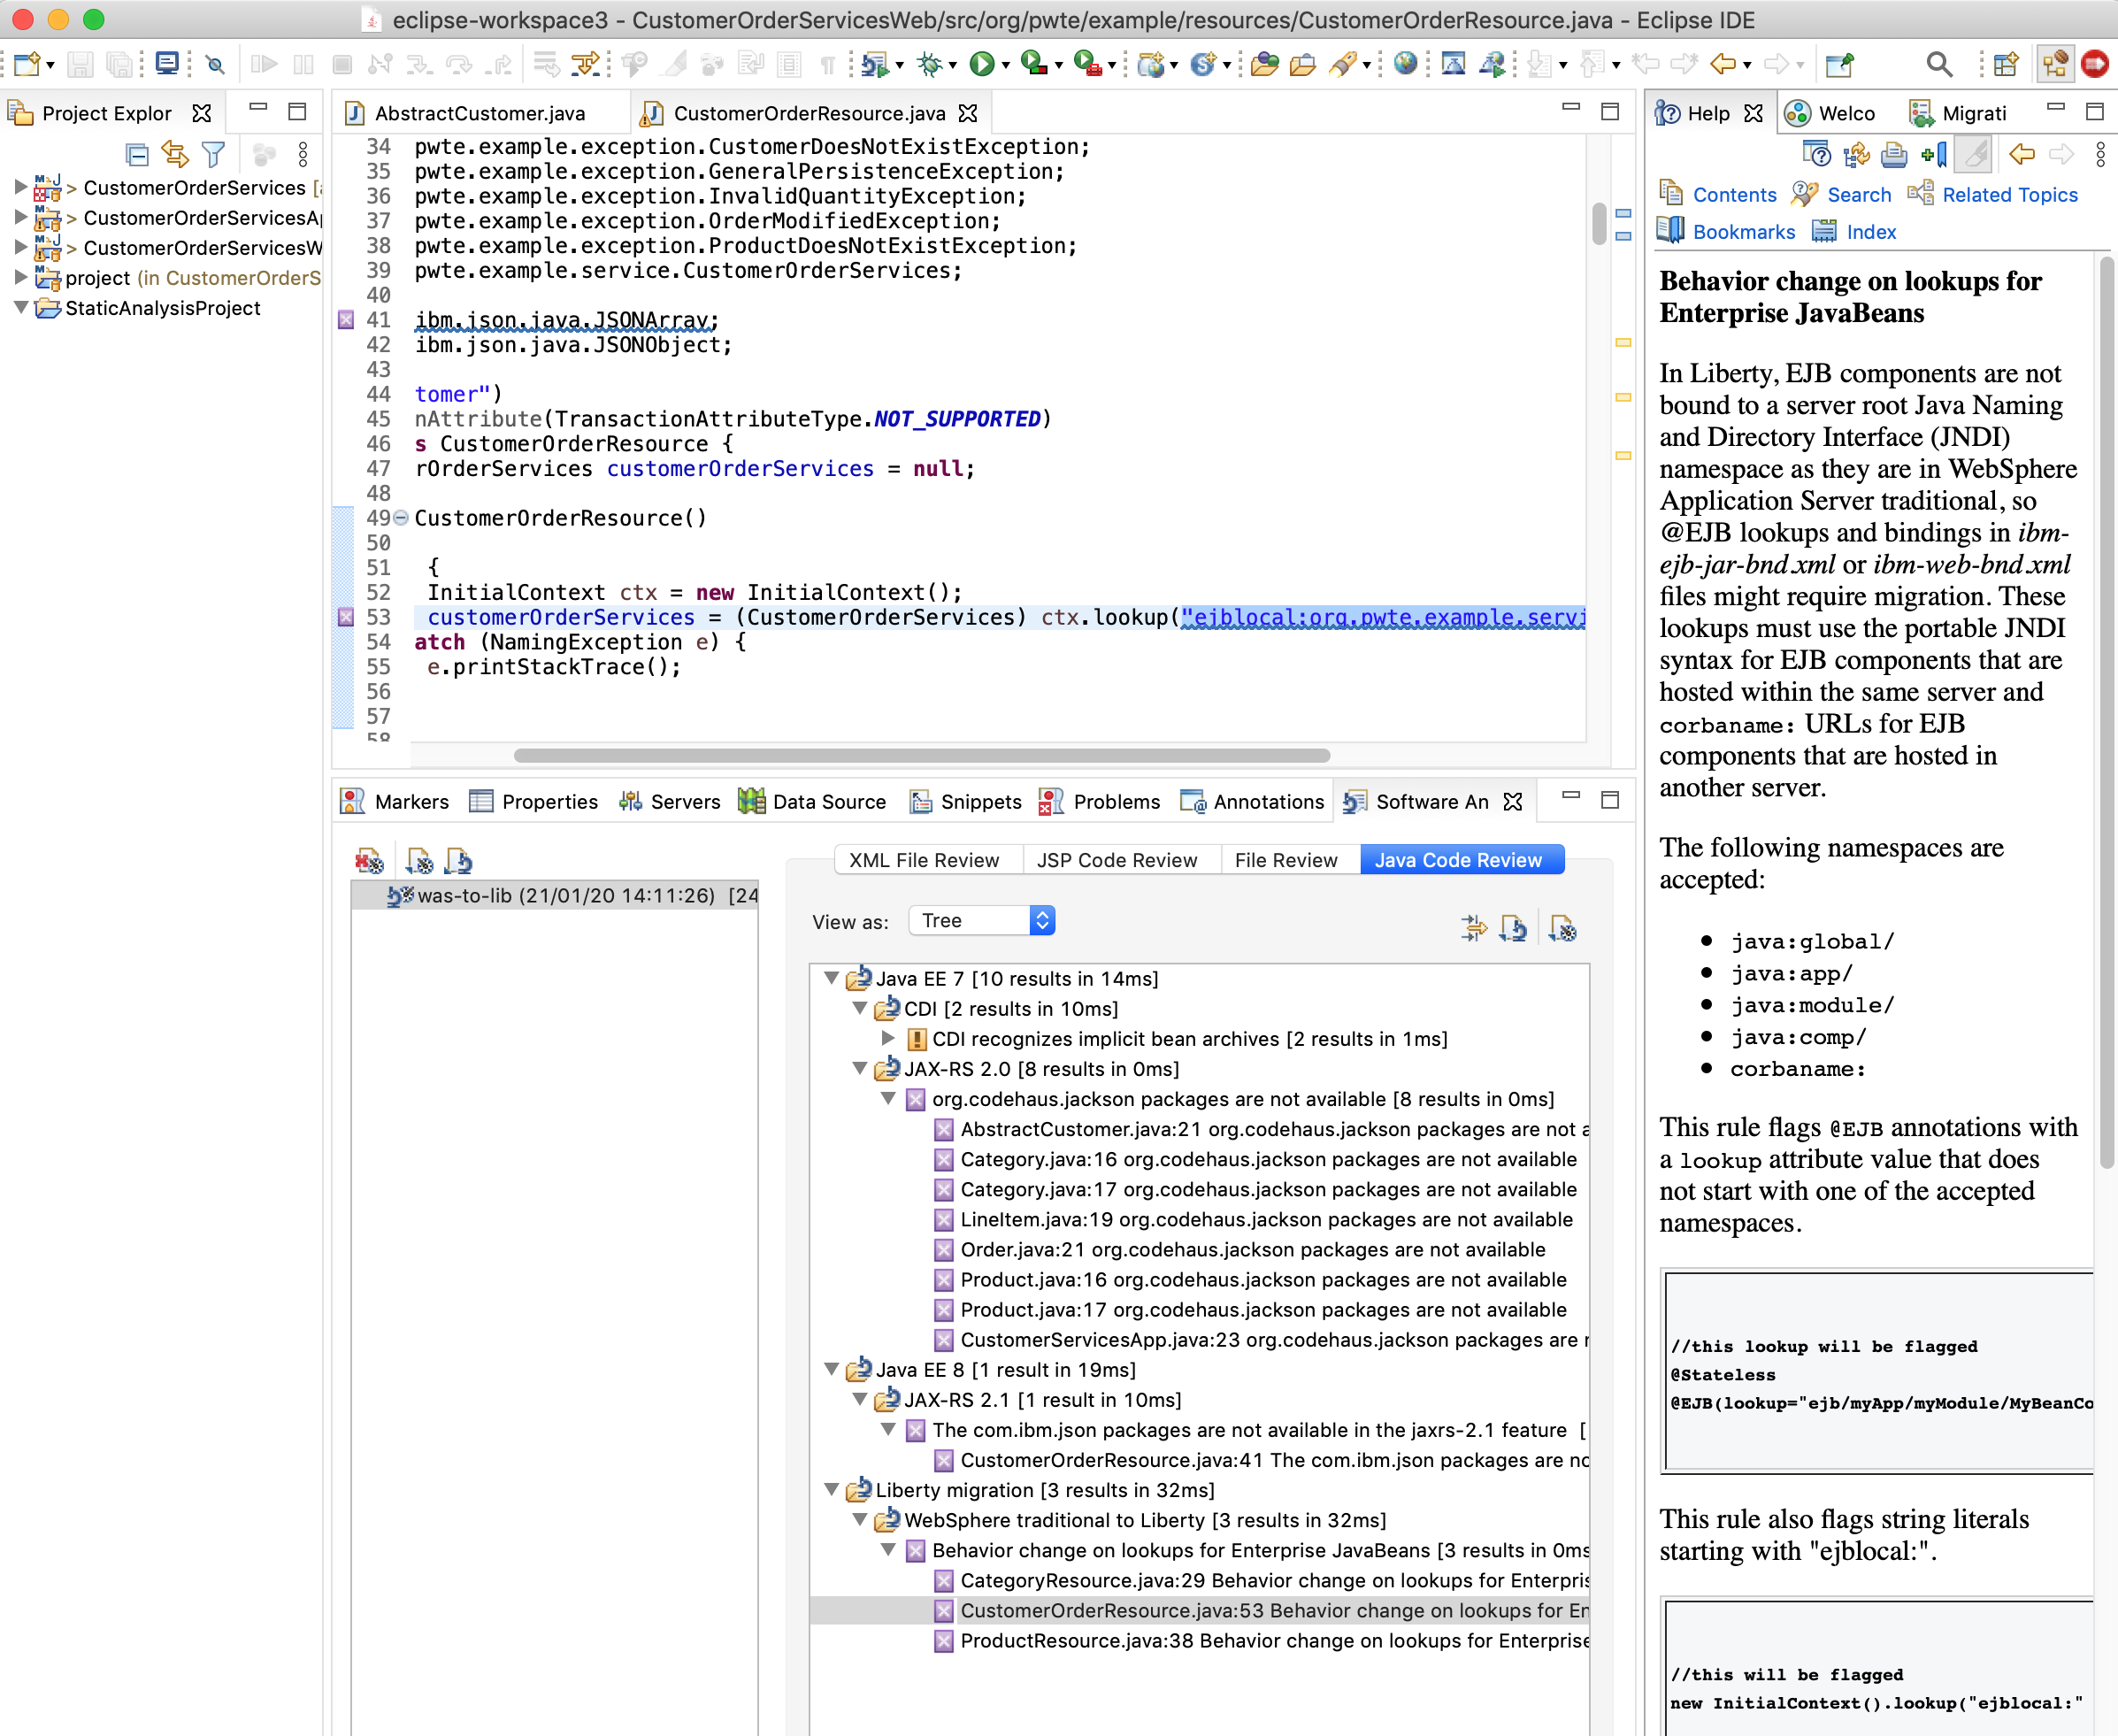Viewport: 2118px width, 1736px height.
Task: Click the Contents link in Help
Action: [x=1733, y=195]
